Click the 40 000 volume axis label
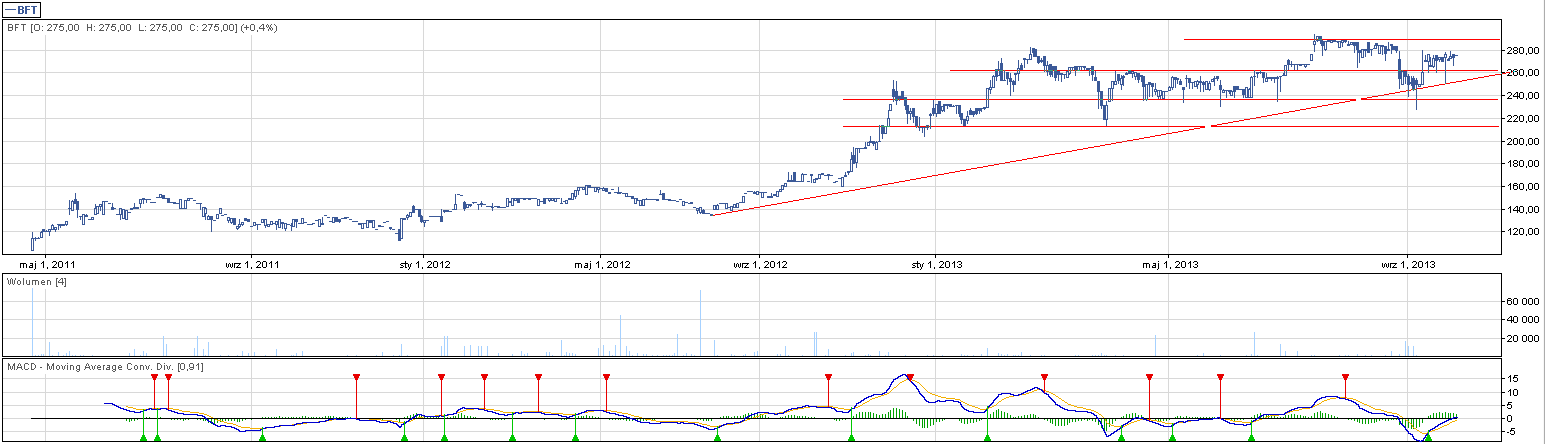 [1523, 320]
